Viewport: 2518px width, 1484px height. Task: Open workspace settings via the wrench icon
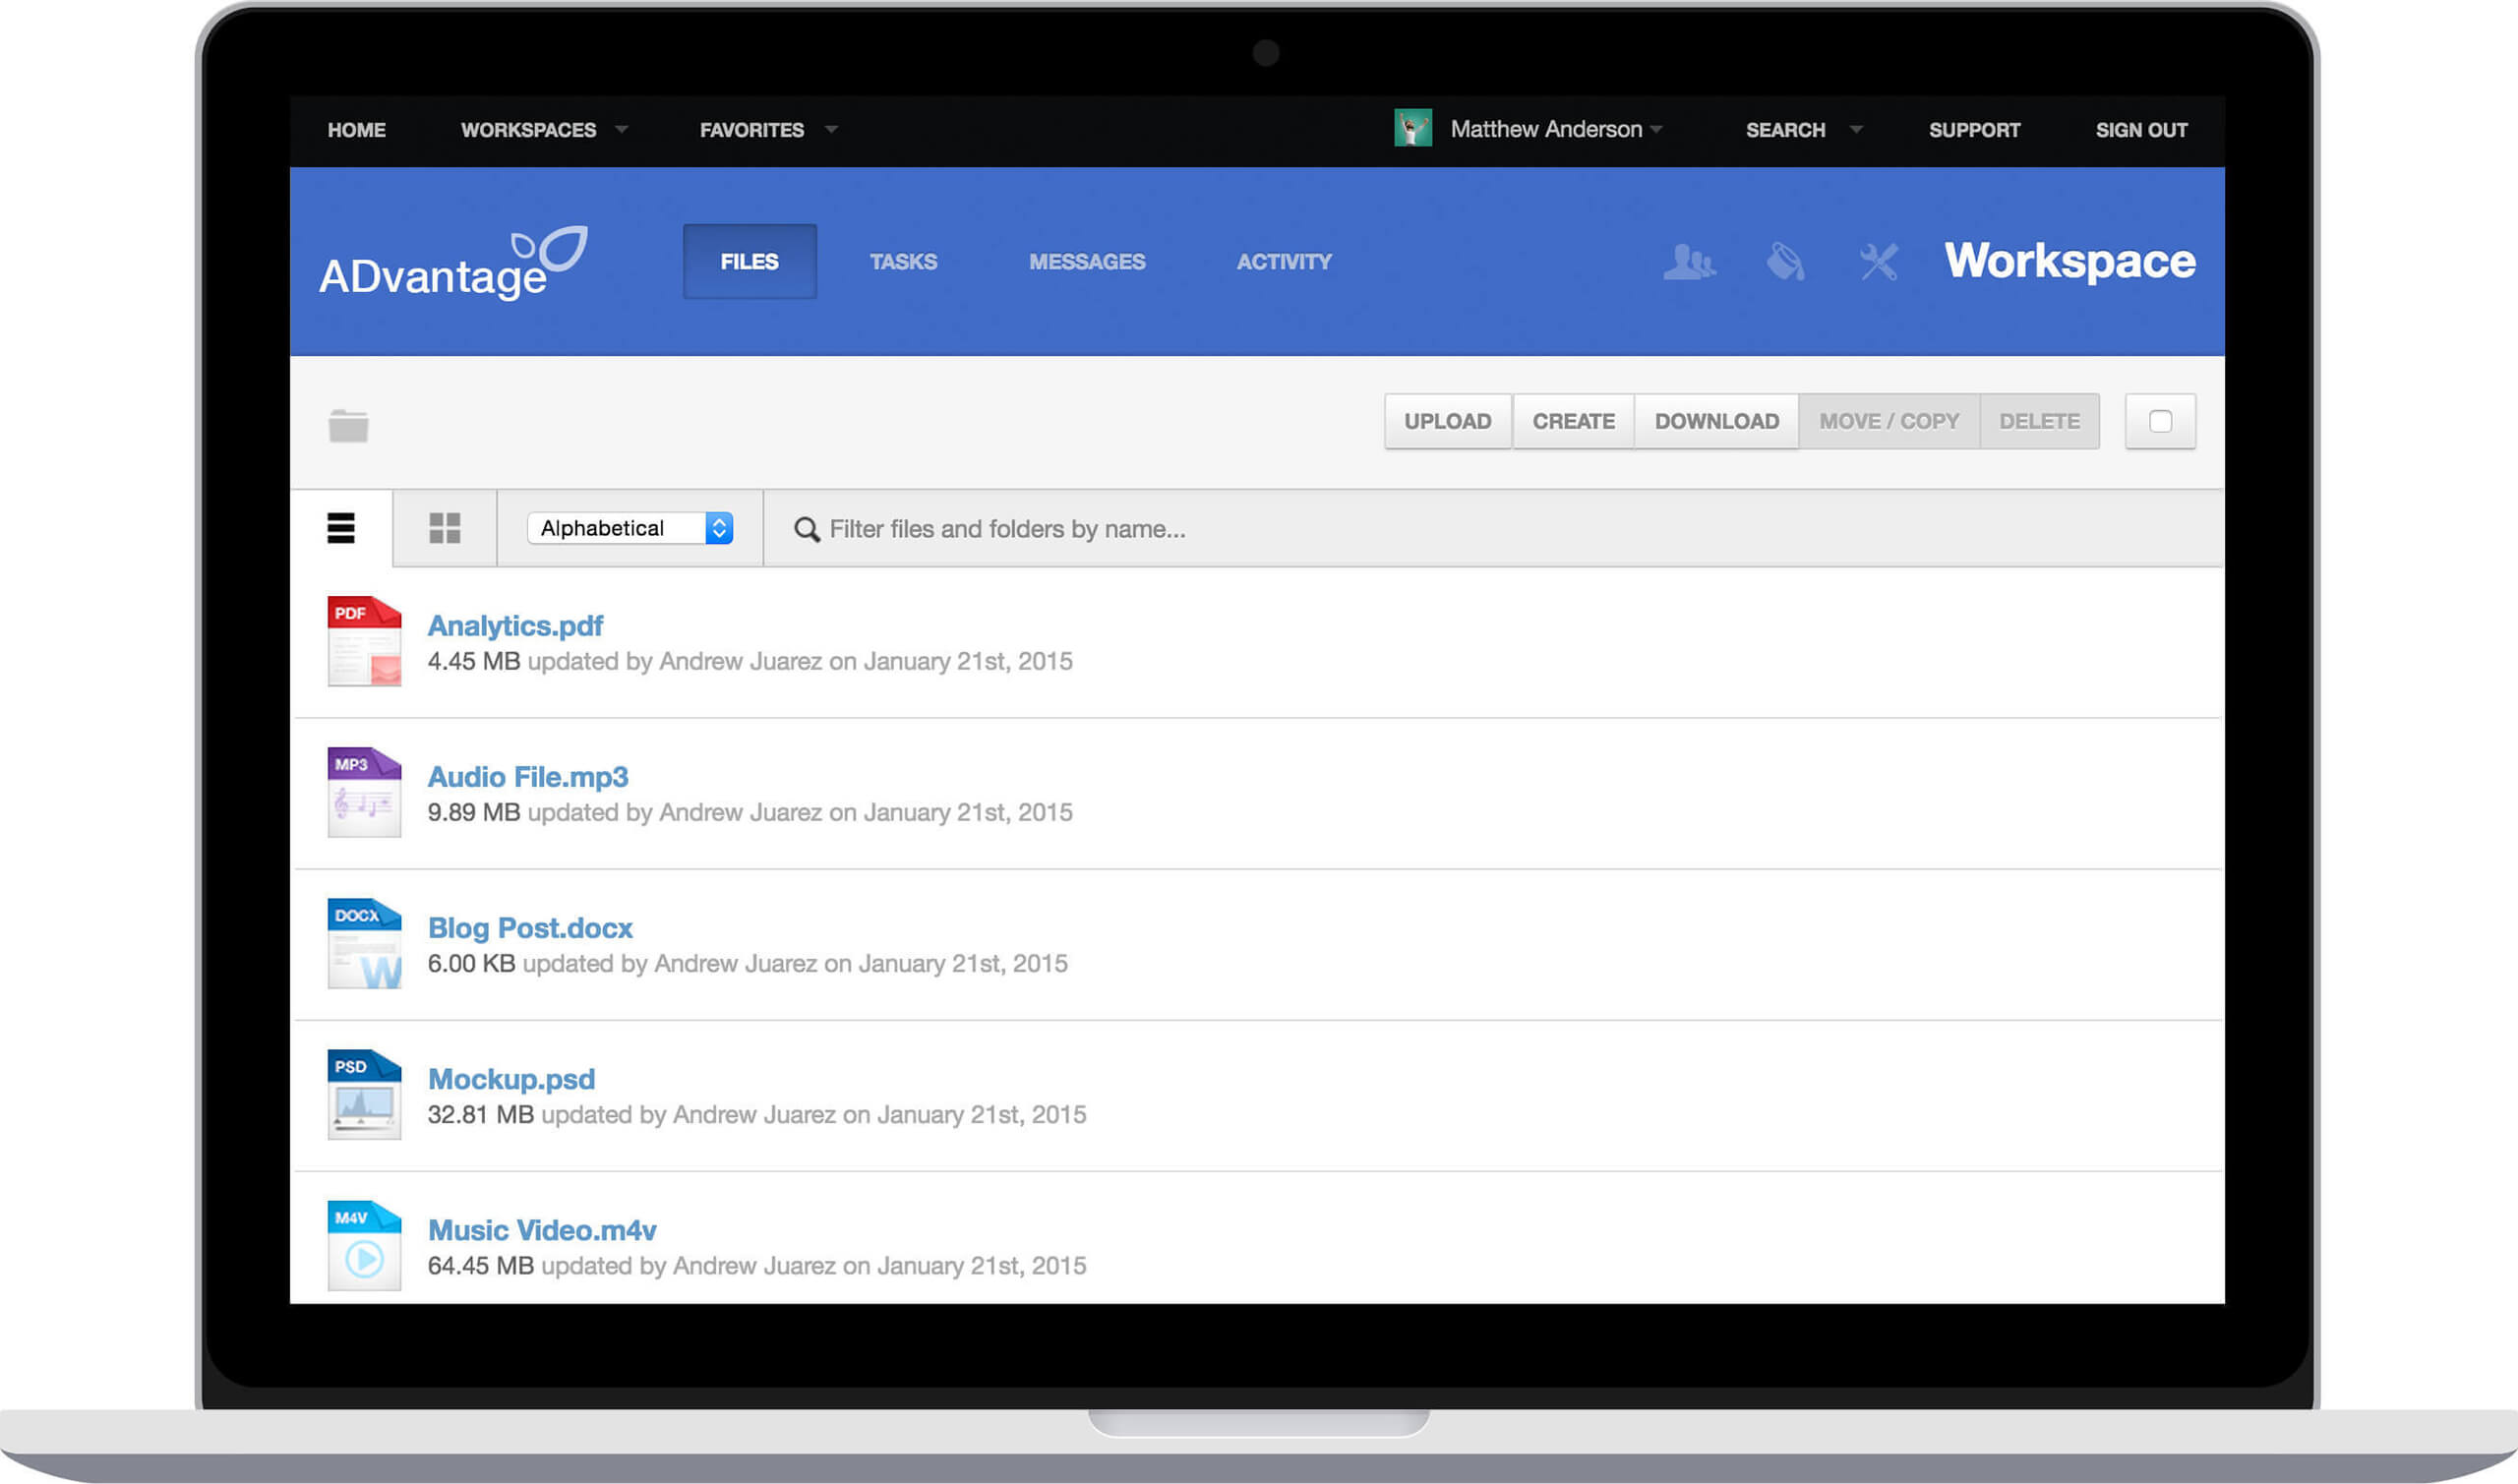point(1878,262)
